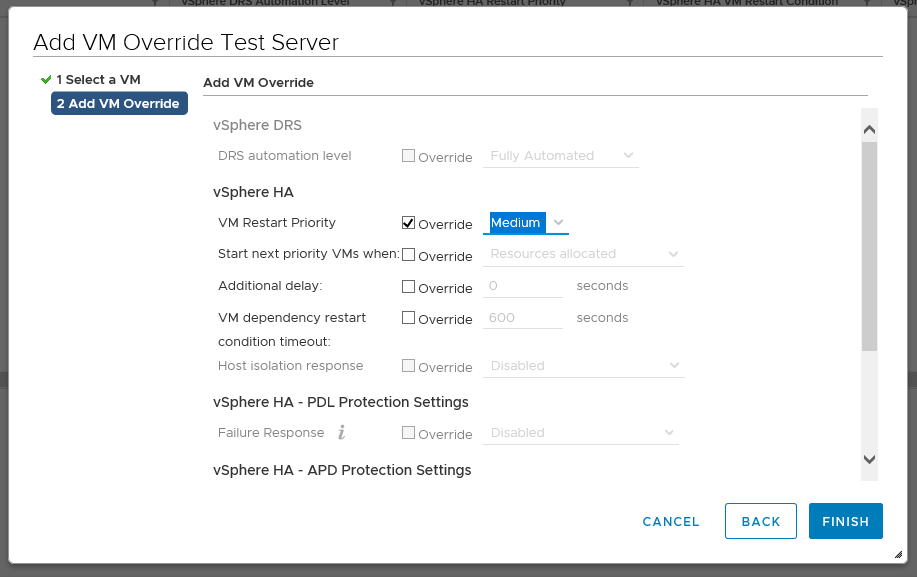Click the info icon beside Failure Response

point(341,432)
